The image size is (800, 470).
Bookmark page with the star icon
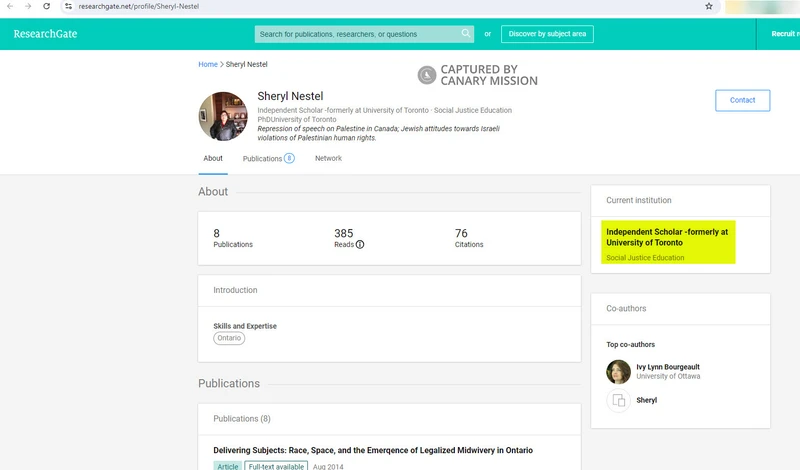tap(709, 6)
